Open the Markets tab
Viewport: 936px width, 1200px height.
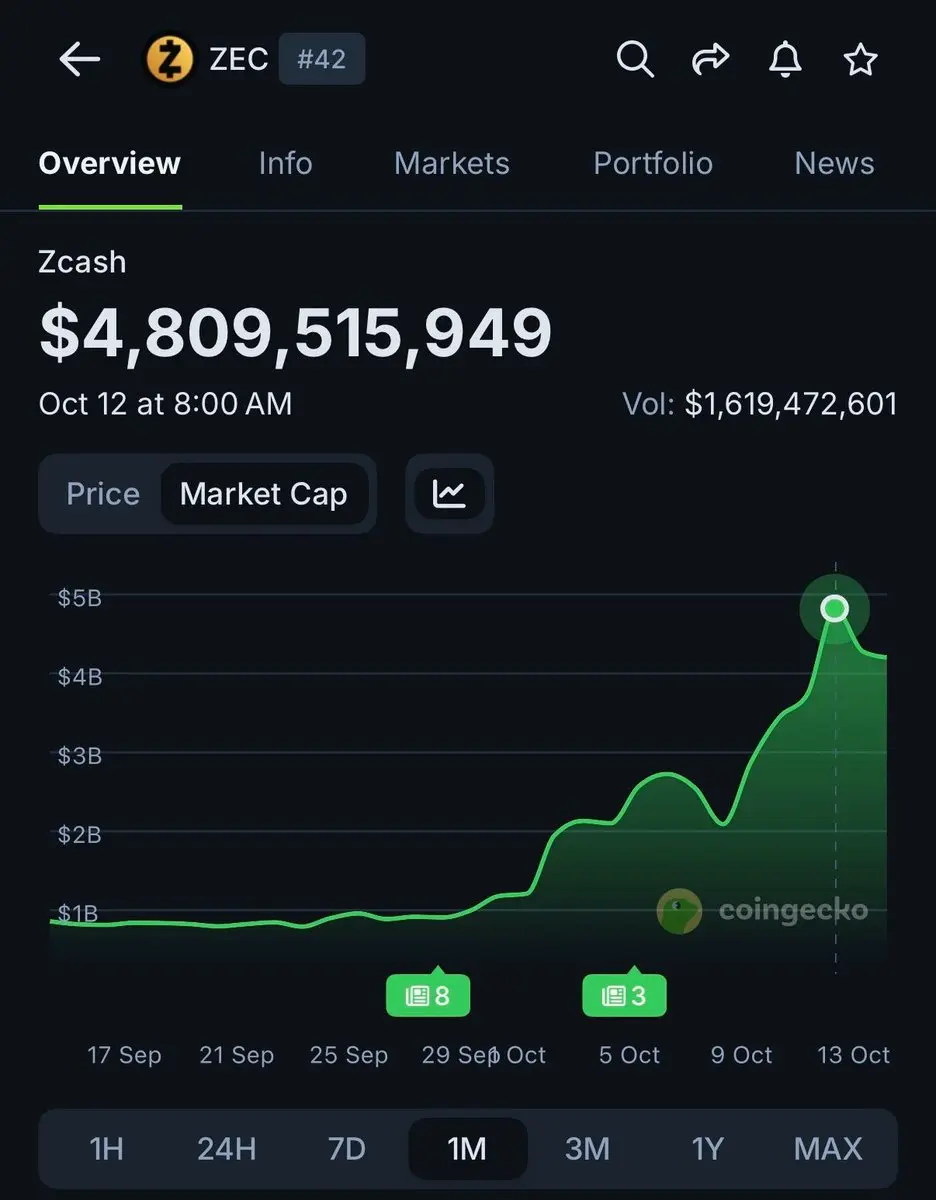point(452,163)
